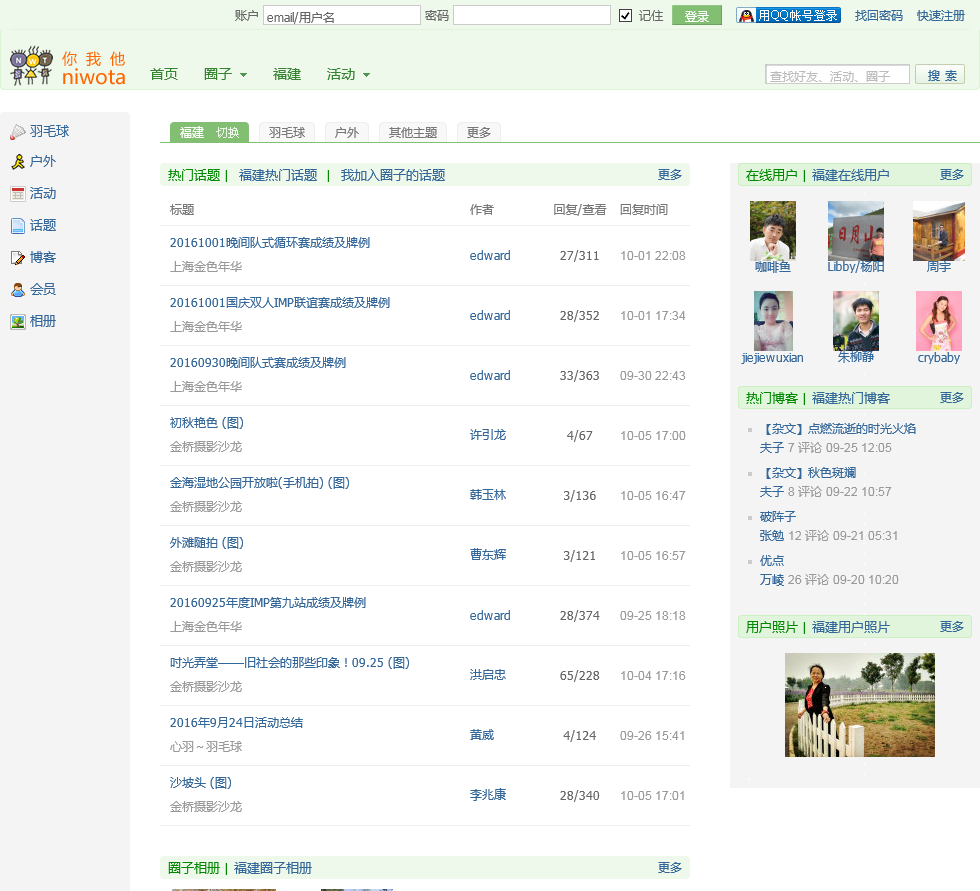The height and width of the screenshot is (891, 980).
Task: Open blog post 优点
Action: click(772, 560)
